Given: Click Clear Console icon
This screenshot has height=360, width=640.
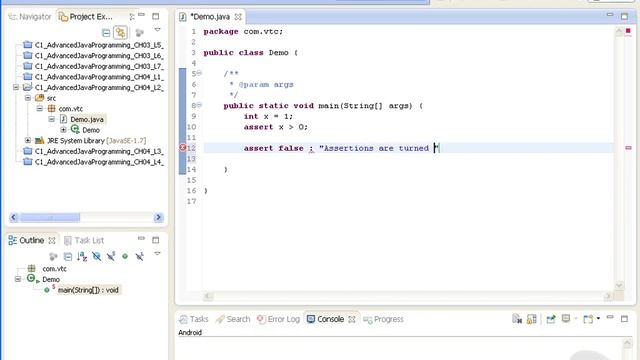Looking at the screenshot, I should [x=517, y=319].
